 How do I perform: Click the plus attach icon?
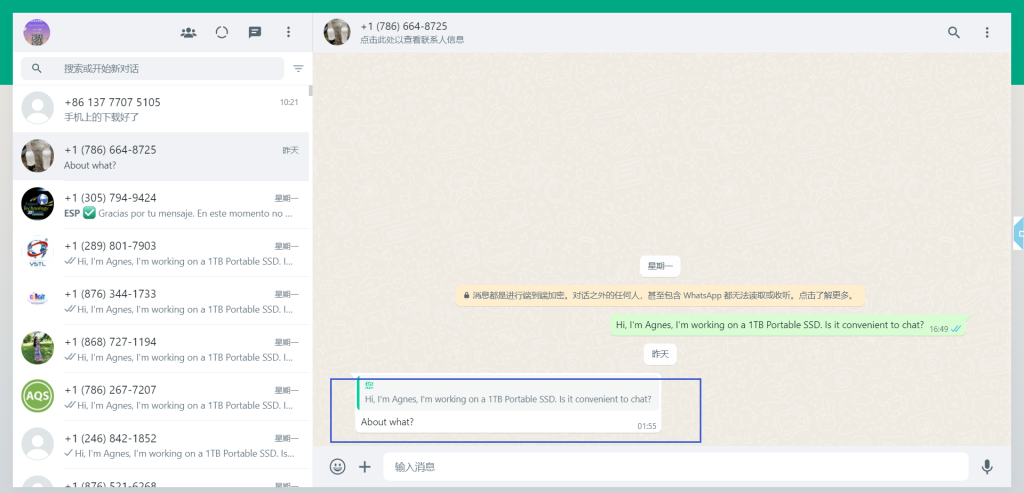365,466
